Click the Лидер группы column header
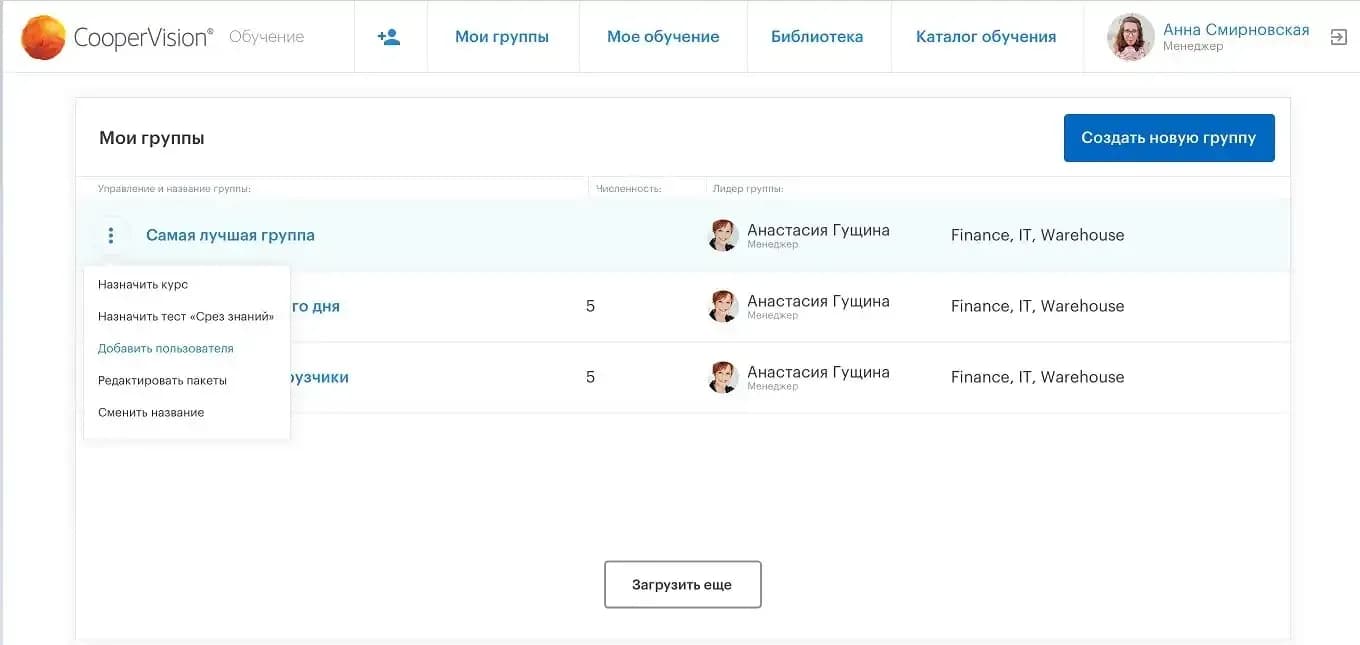1360x645 pixels. tap(749, 188)
